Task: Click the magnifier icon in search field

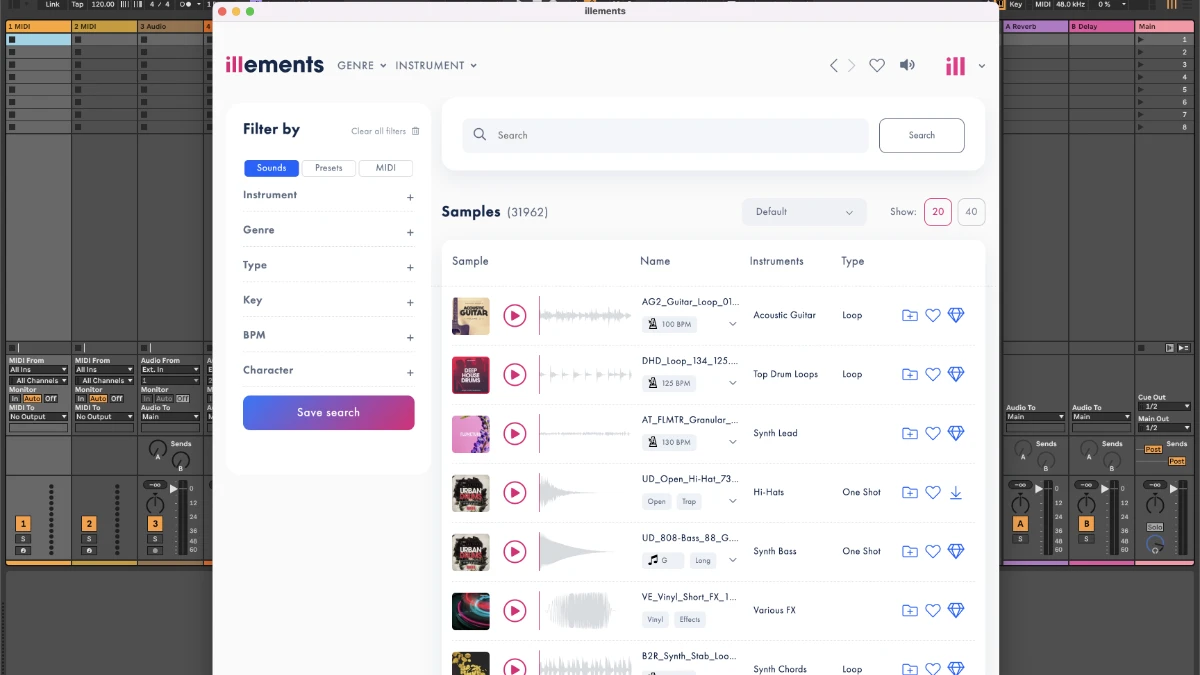Action: (x=479, y=135)
